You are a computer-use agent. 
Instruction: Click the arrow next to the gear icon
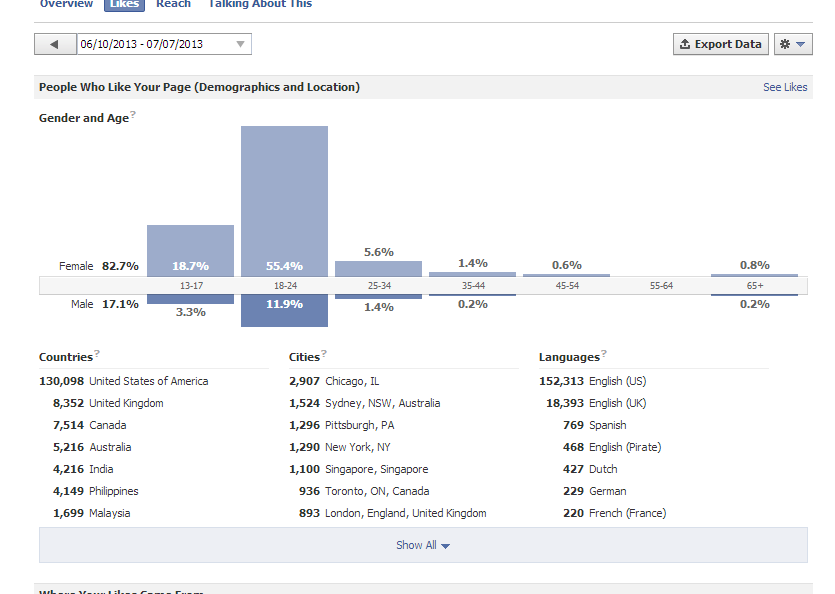pos(800,44)
